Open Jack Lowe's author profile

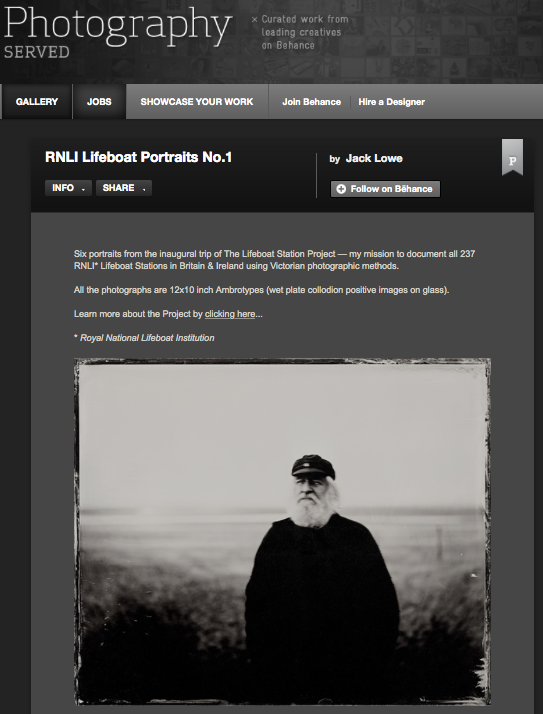pos(374,158)
